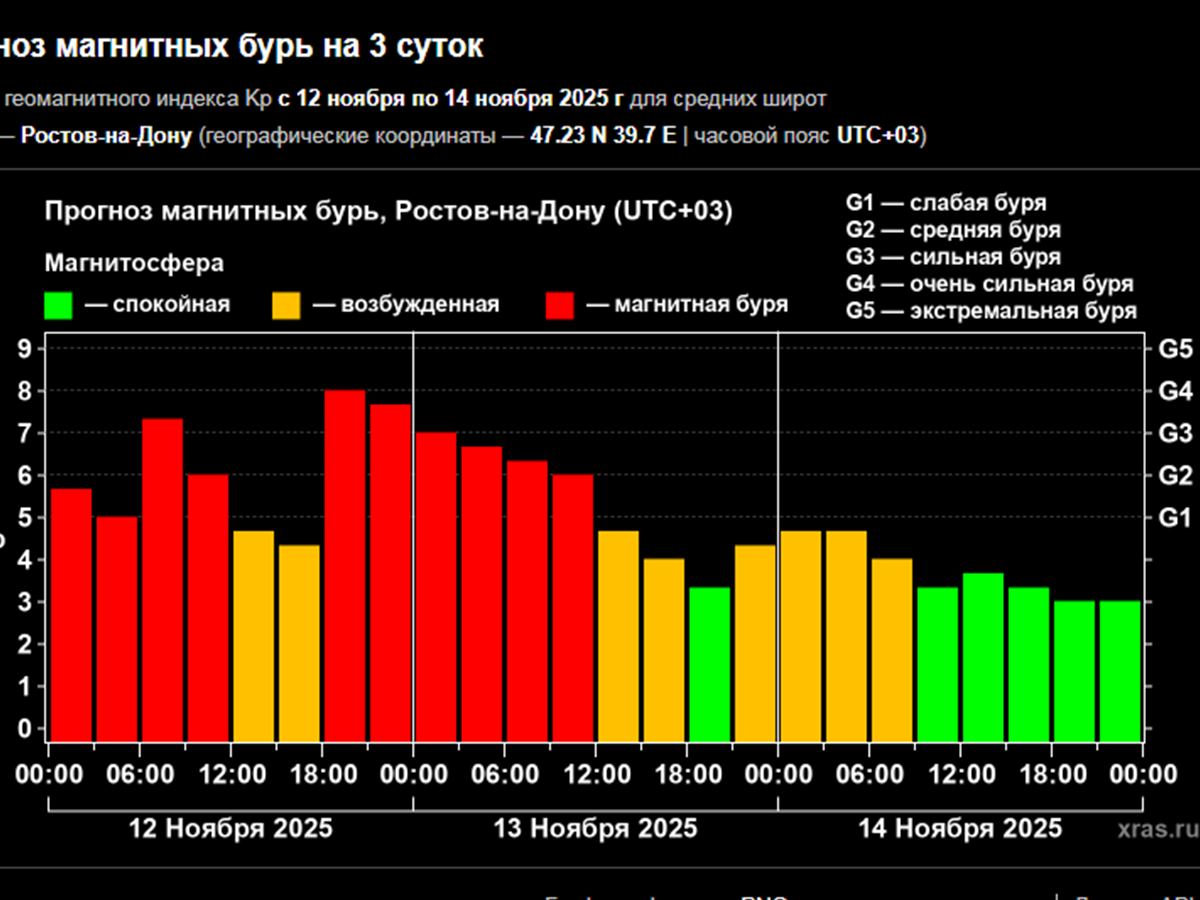
Task: Click the '14 Ноября 2025' date label
Action: click(x=960, y=828)
